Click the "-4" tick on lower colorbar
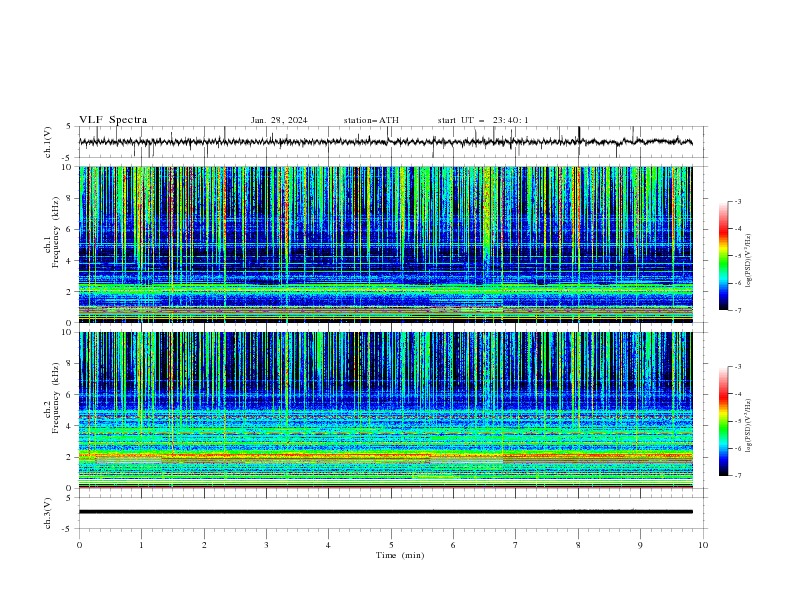 (x=737, y=394)
